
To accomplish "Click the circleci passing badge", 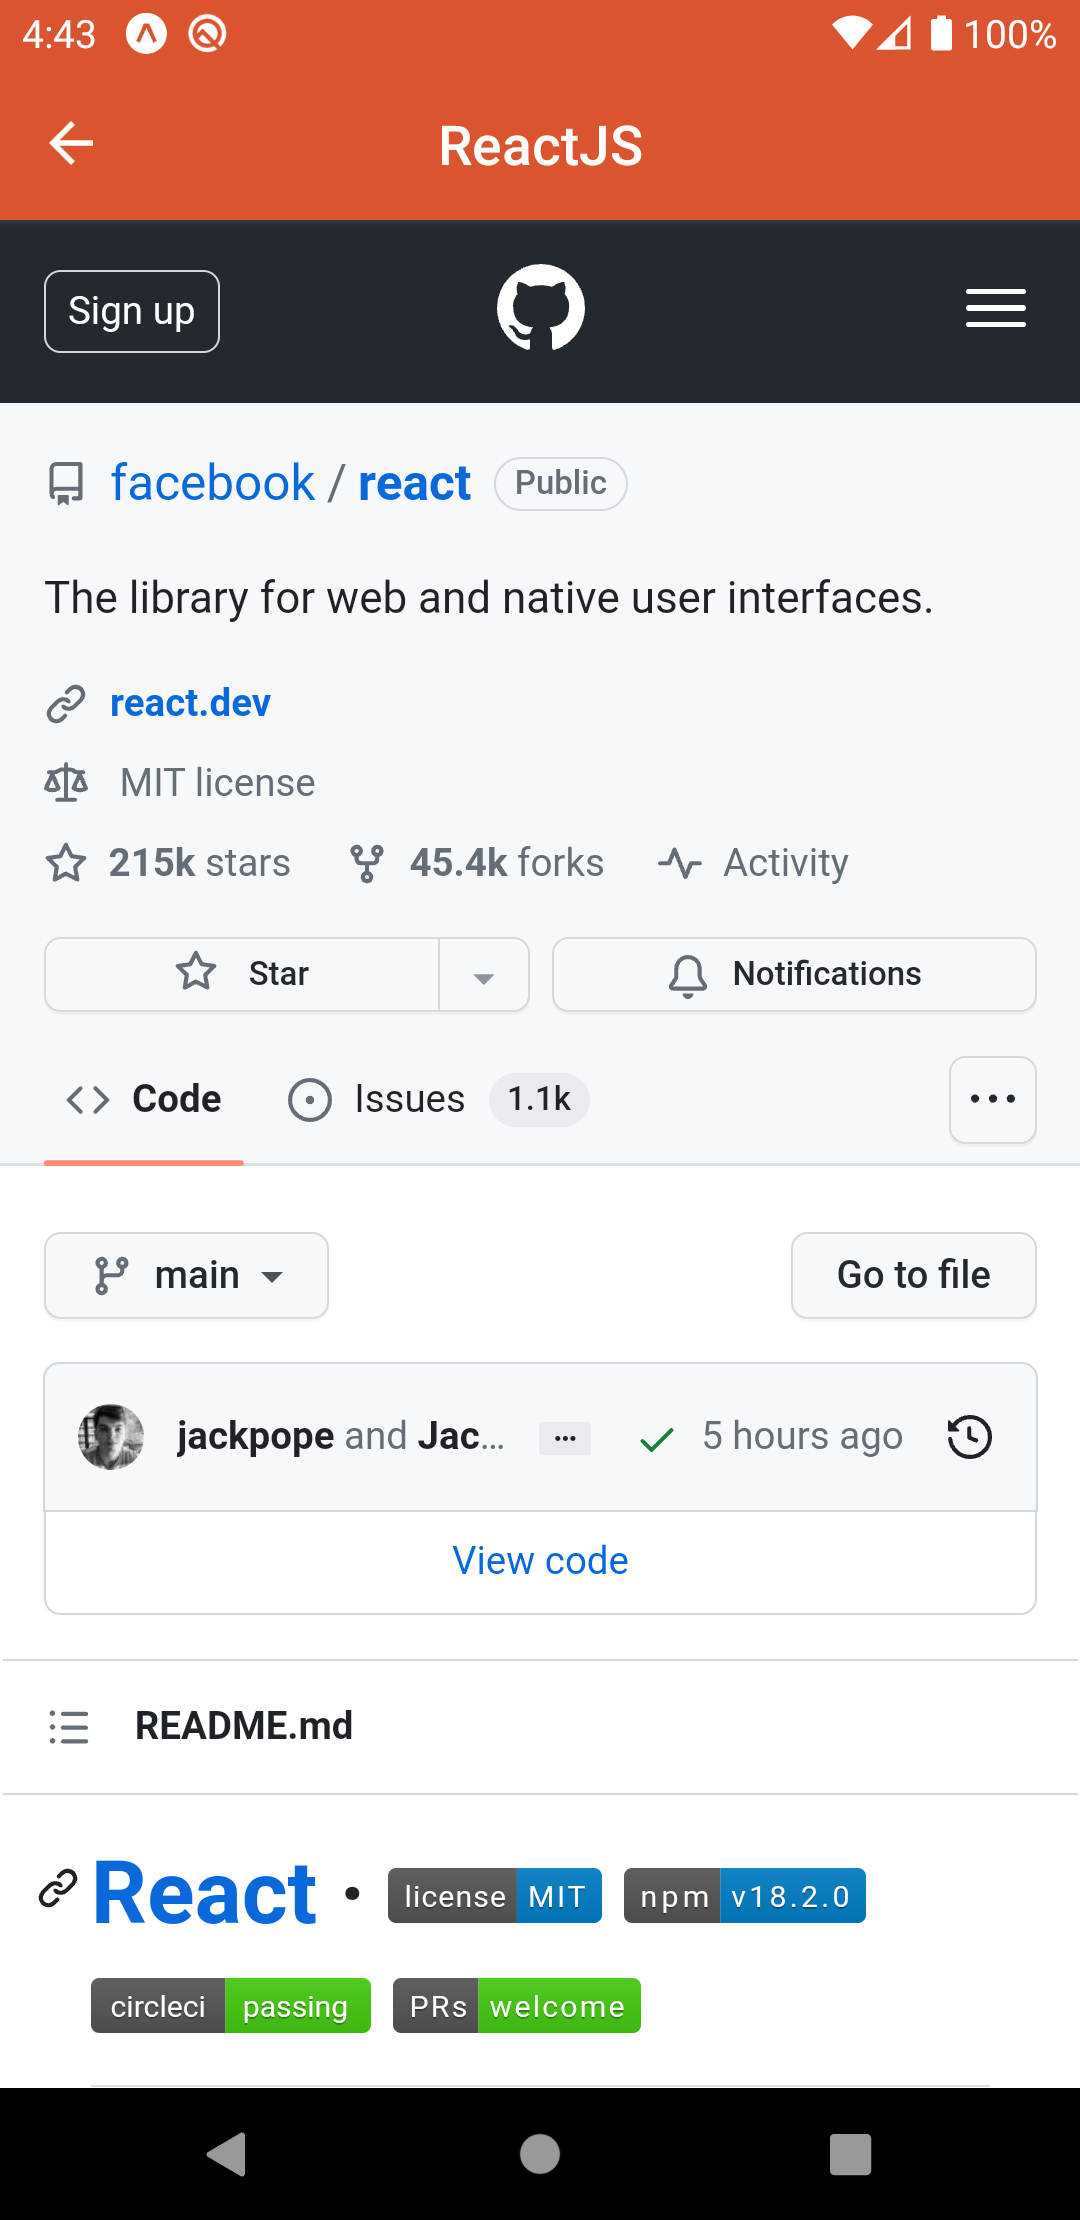I will (231, 2006).
